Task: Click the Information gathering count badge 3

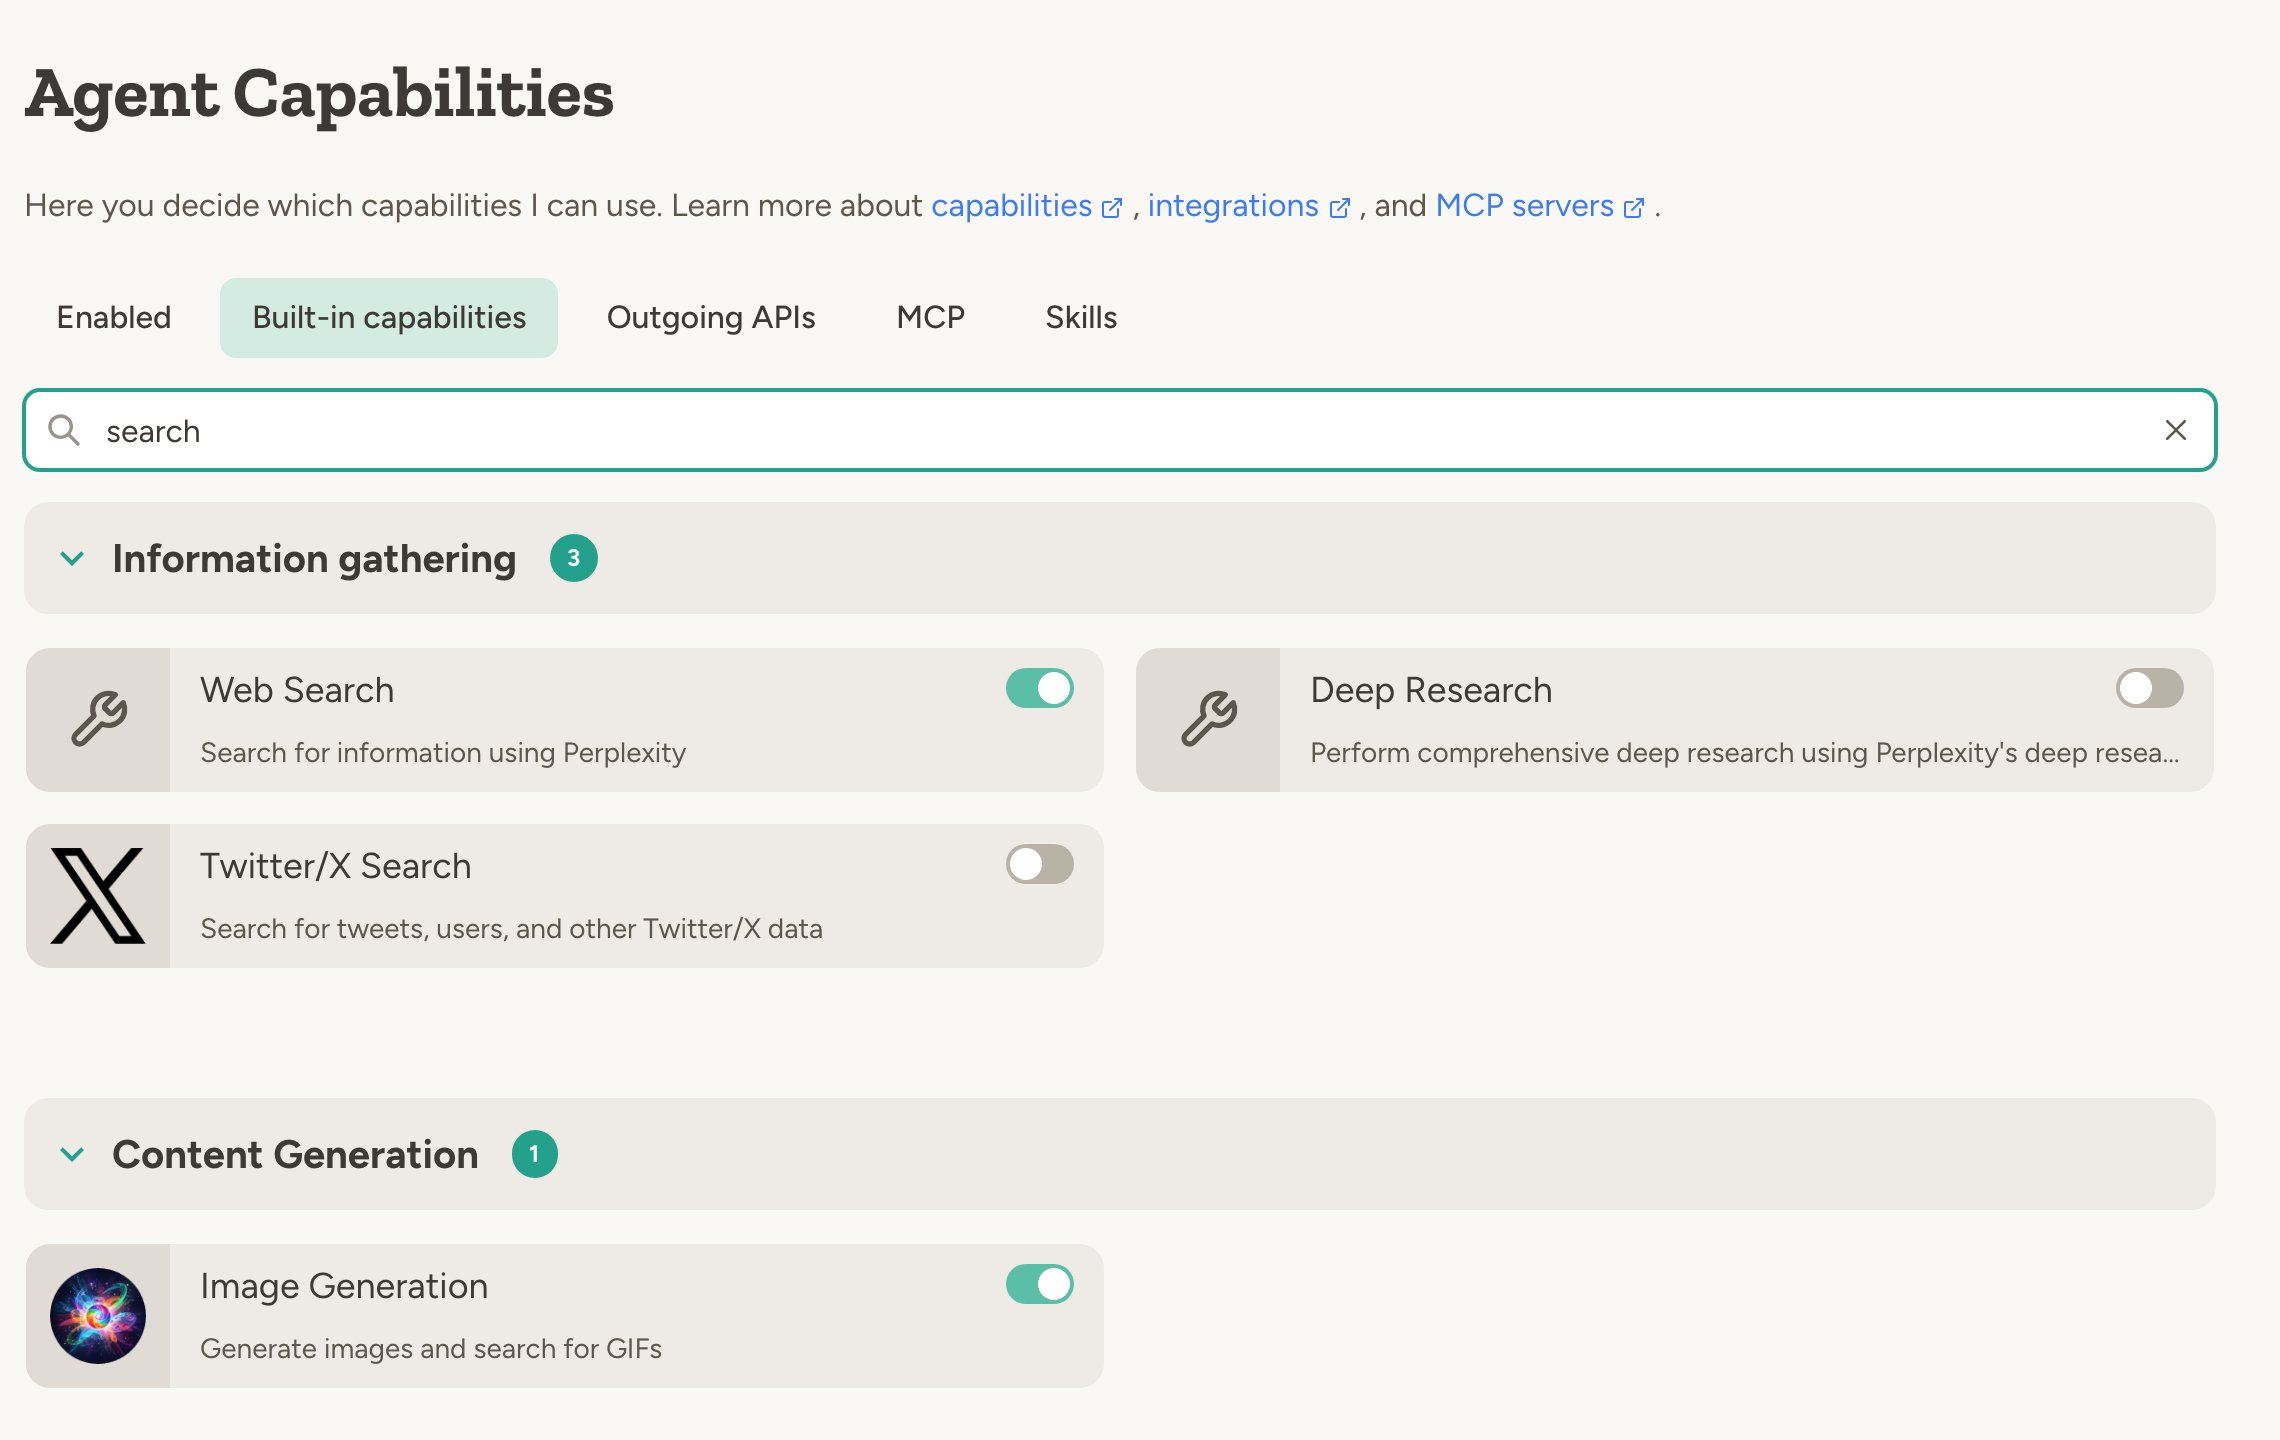Action: (x=574, y=558)
